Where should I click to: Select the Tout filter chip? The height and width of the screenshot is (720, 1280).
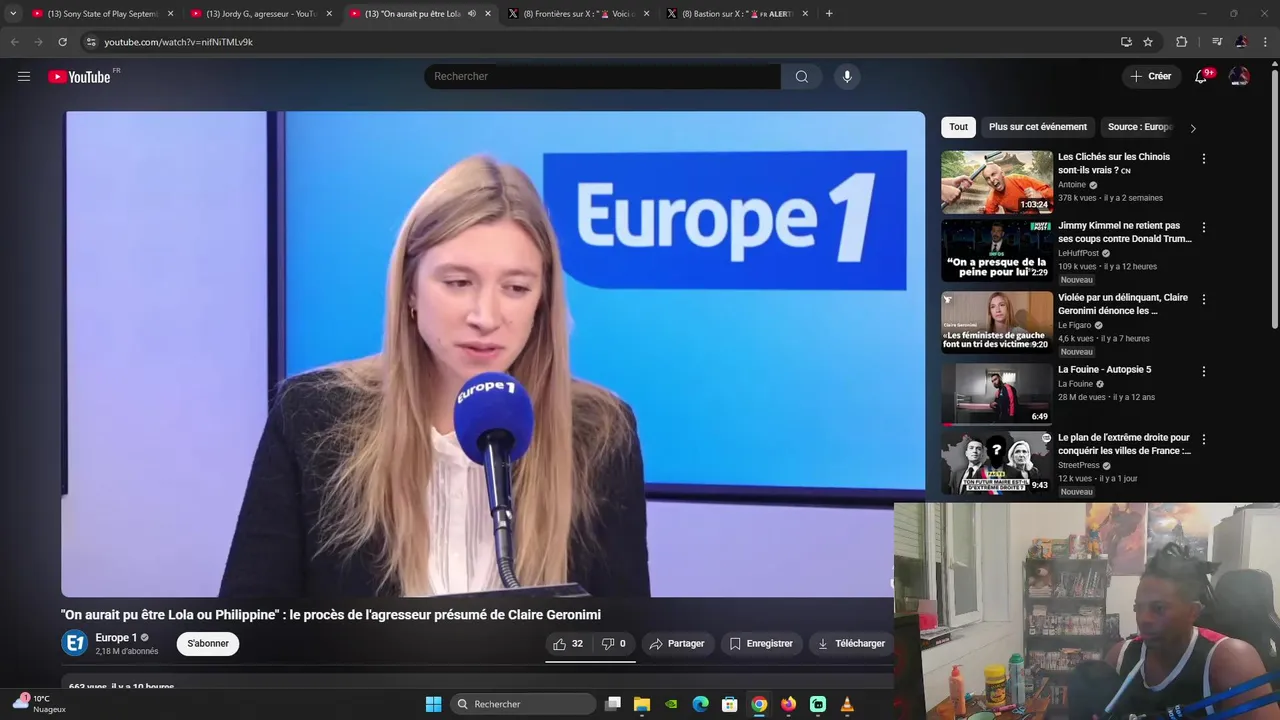[958, 127]
